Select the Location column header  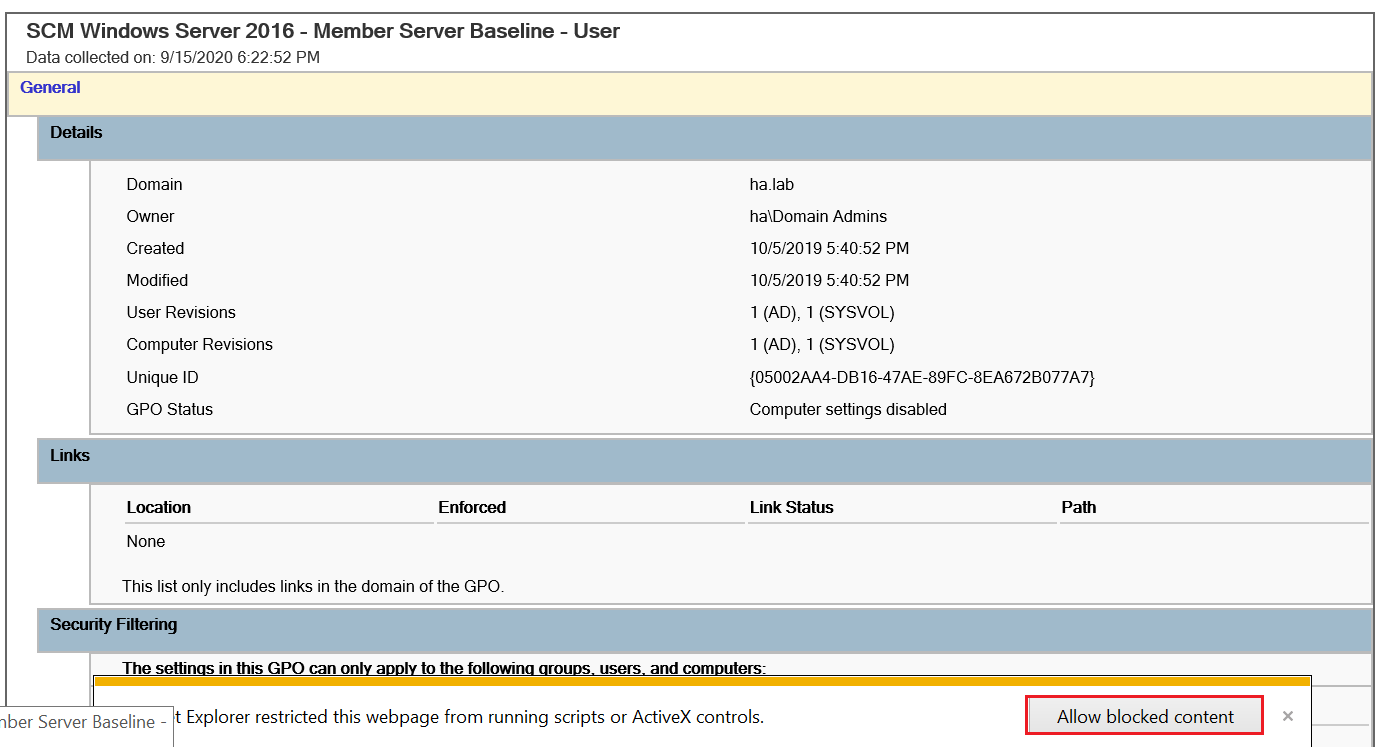coord(158,507)
